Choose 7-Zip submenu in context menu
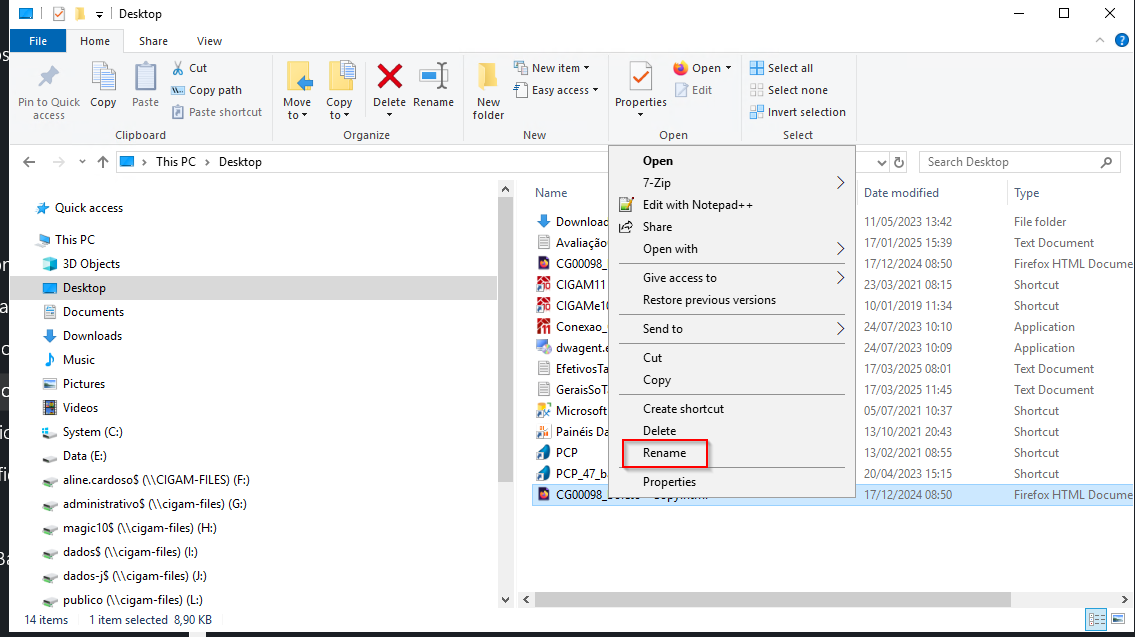Image resolution: width=1135 pixels, height=637 pixels. (x=732, y=183)
